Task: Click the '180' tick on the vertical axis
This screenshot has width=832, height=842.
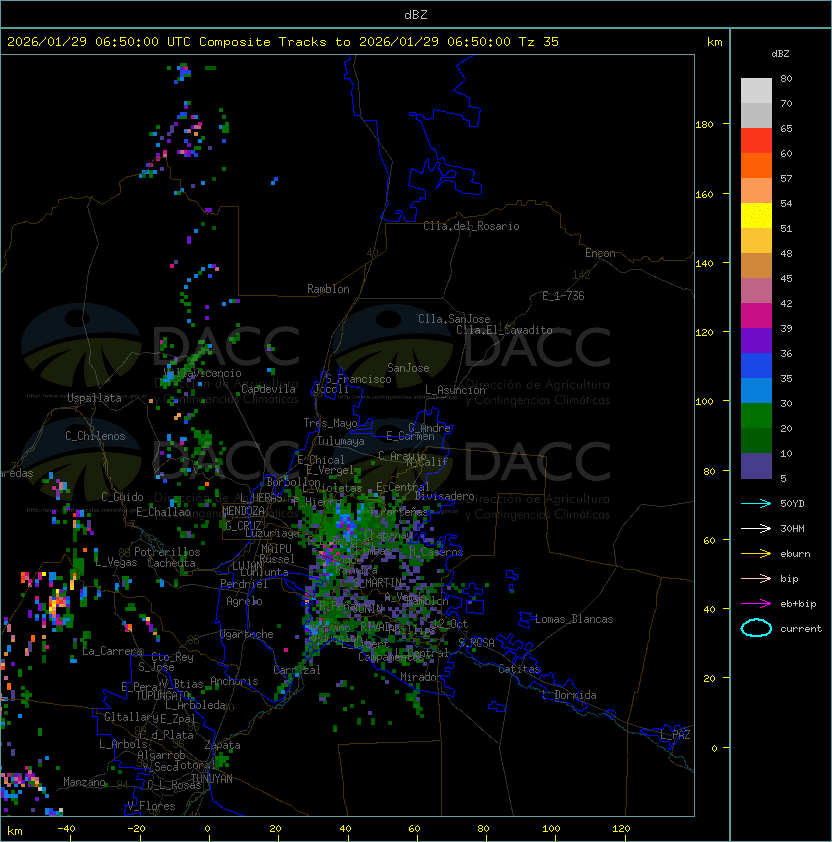Action: point(704,125)
